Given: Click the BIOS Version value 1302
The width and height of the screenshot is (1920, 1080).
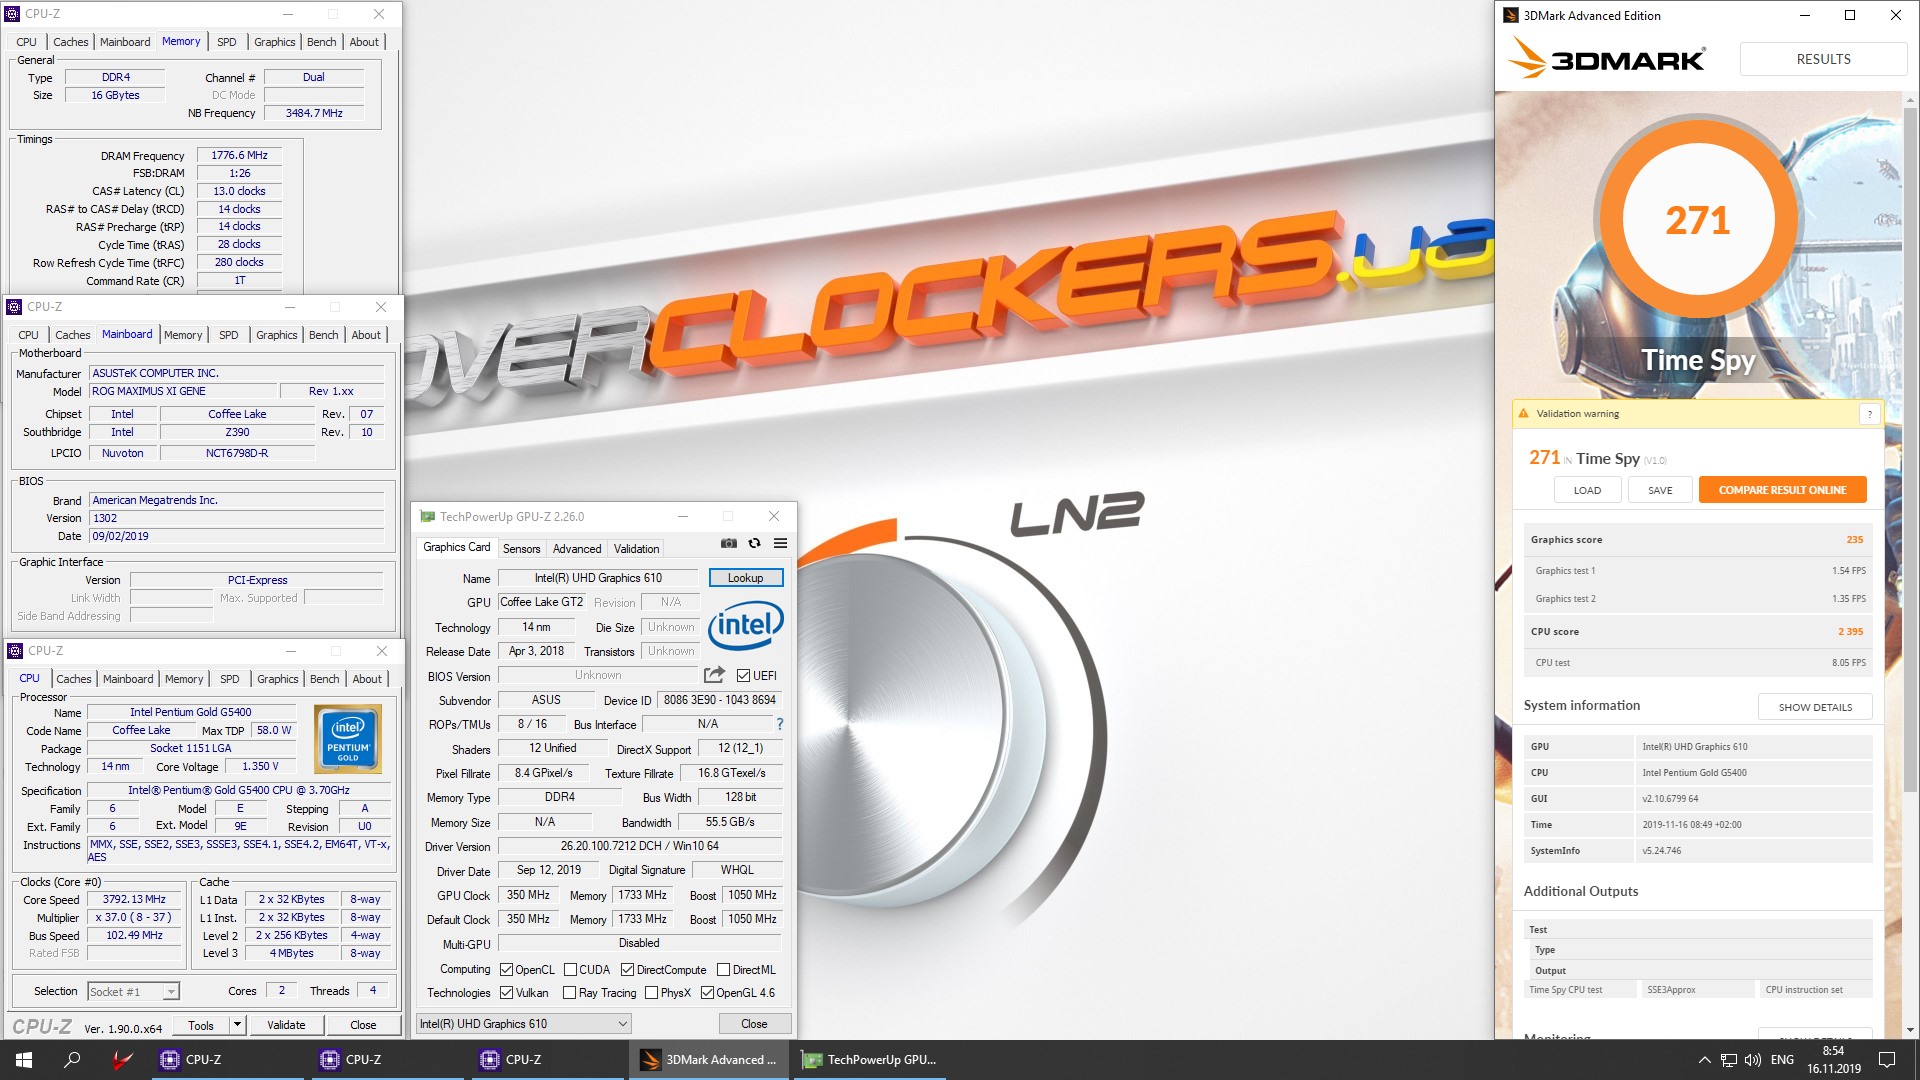Looking at the screenshot, I should tap(237, 519).
